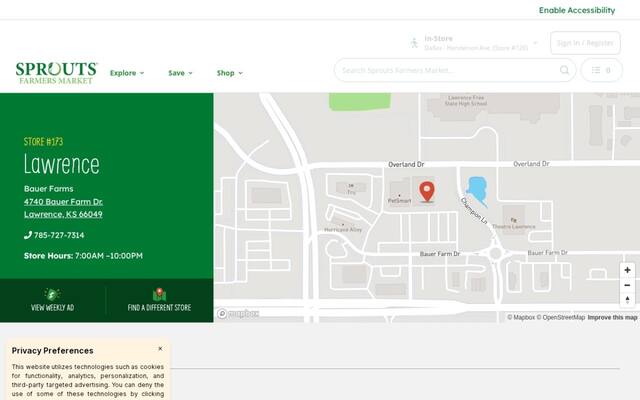
Task: Open the Explore menu
Action: (x=127, y=73)
